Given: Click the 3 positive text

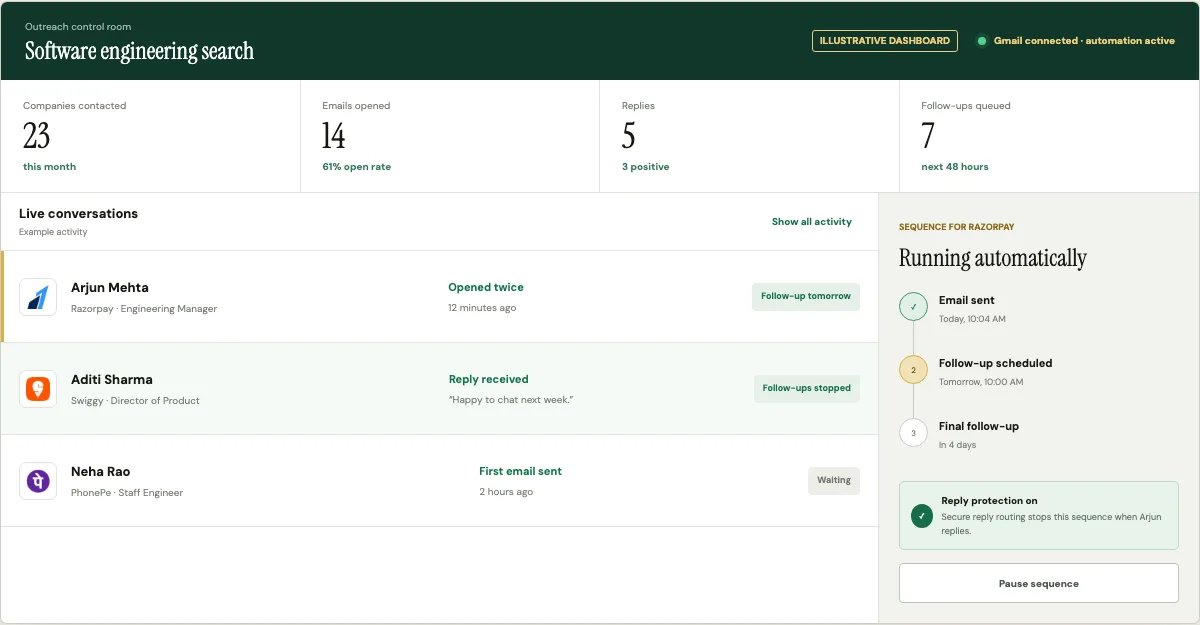Looking at the screenshot, I should click(x=645, y=167).
